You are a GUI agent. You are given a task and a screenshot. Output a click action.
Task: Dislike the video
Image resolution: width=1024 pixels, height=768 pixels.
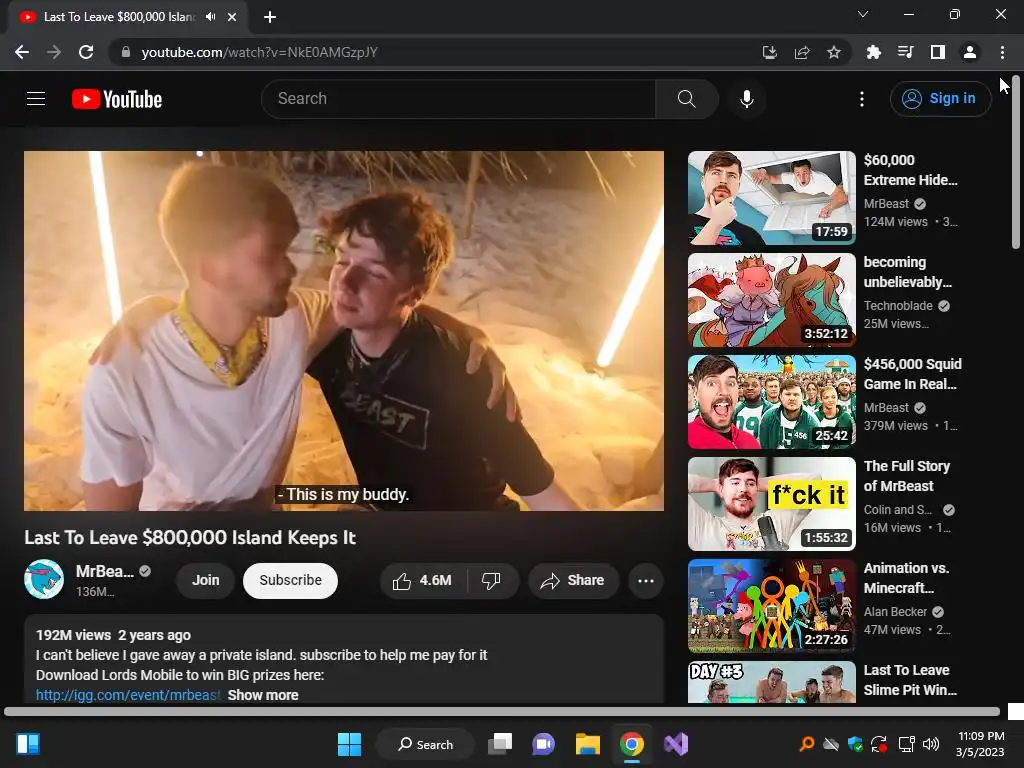492,580
